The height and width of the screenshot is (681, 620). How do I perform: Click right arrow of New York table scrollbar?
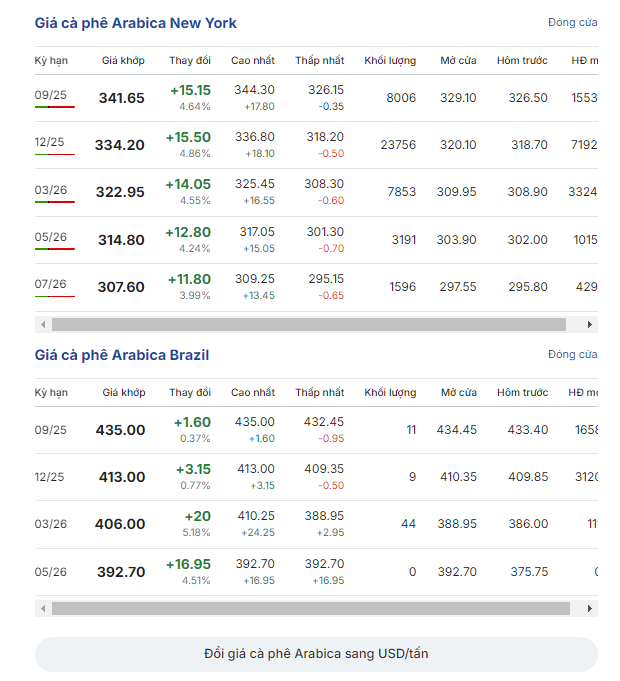[590, 324]
